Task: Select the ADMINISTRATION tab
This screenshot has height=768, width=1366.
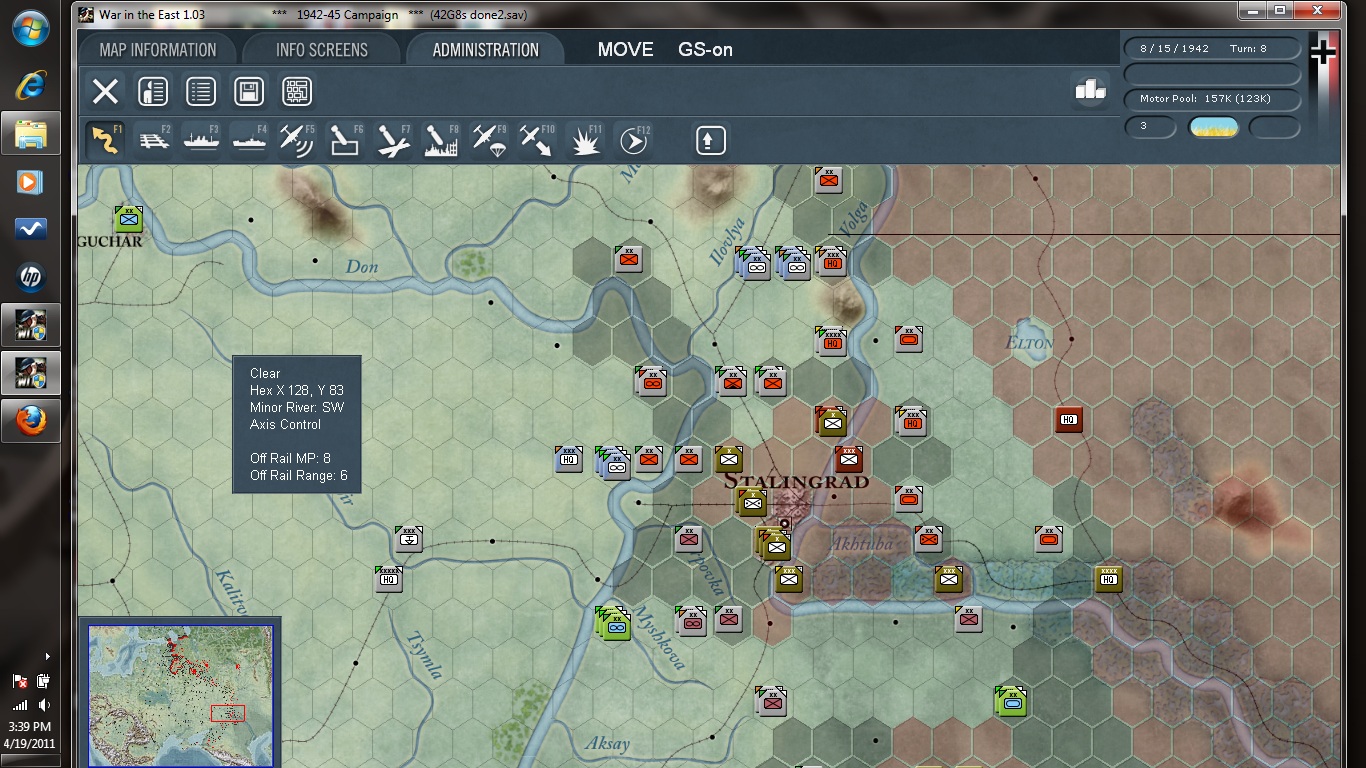Action: 486,50
